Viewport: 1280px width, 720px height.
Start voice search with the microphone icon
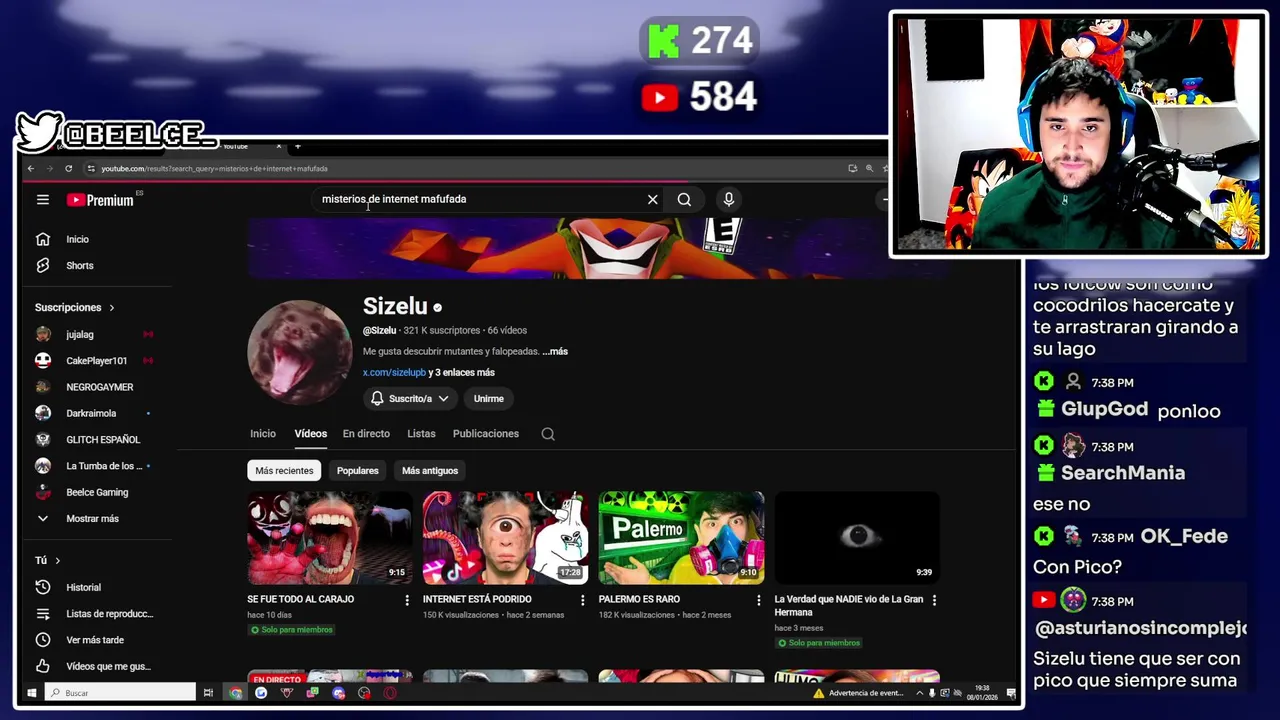729,200
